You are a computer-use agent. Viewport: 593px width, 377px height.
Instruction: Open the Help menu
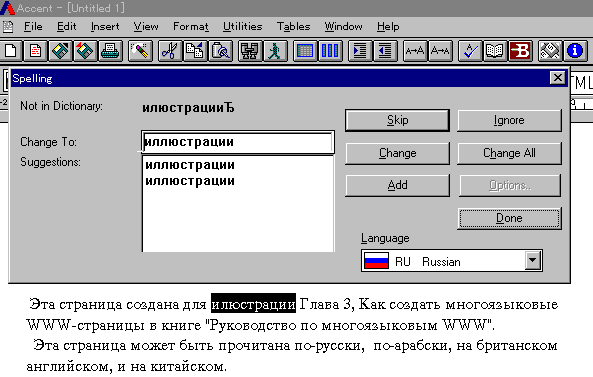[x=388, y=26]
